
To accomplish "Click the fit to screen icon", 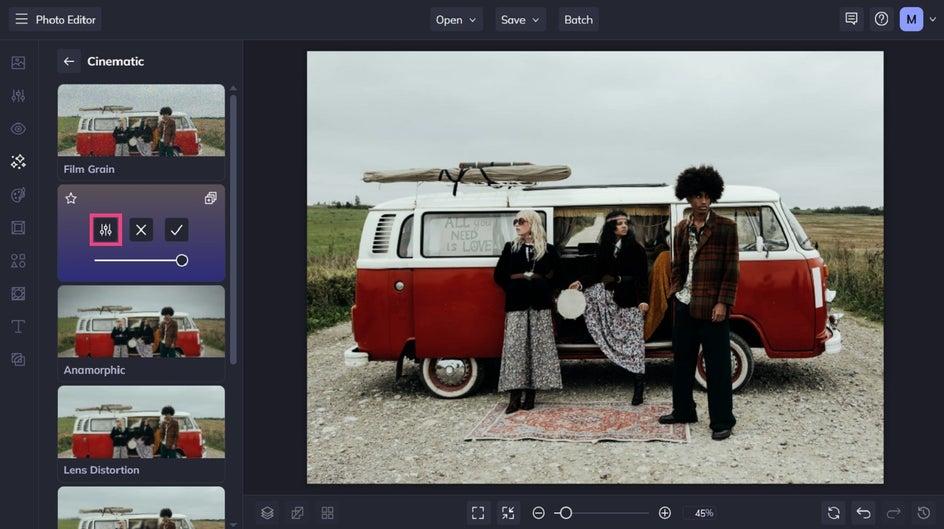I will (x=478, y=513).
